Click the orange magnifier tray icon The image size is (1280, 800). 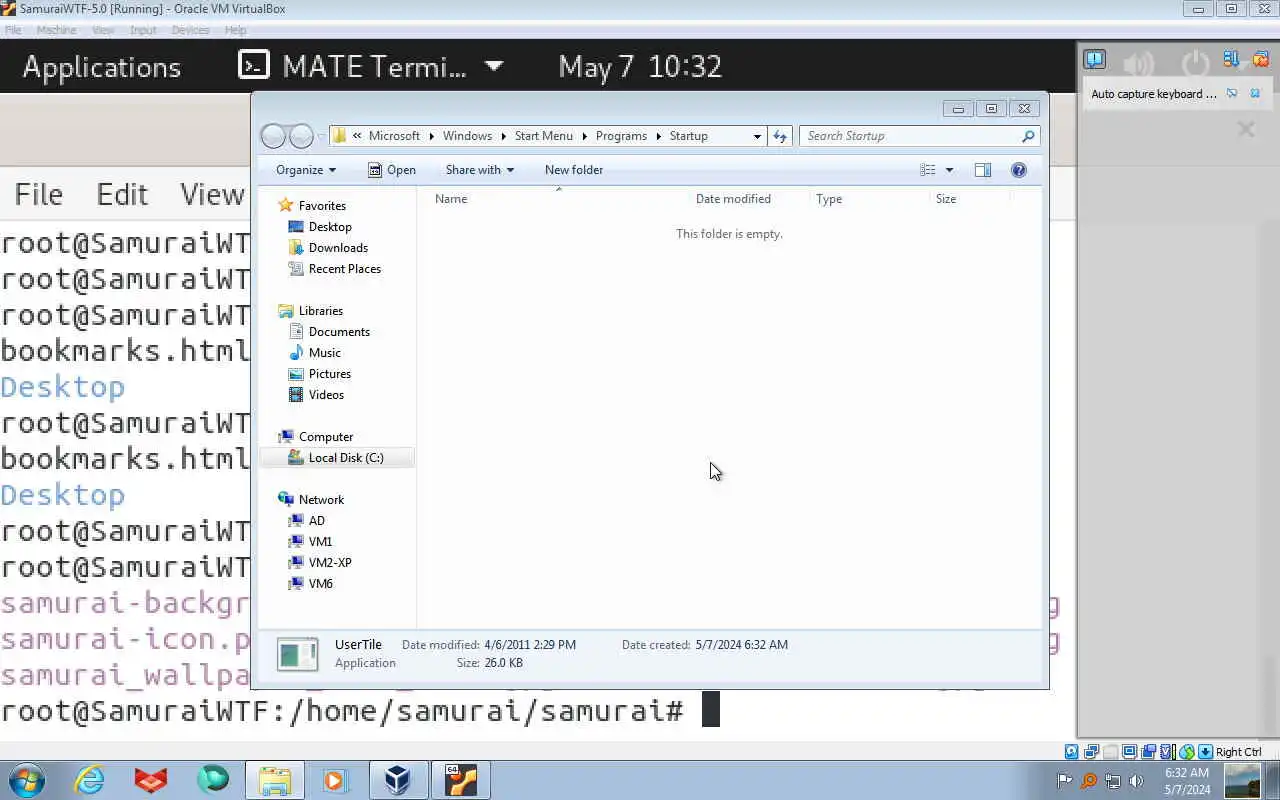click(x=1089, y=781)
